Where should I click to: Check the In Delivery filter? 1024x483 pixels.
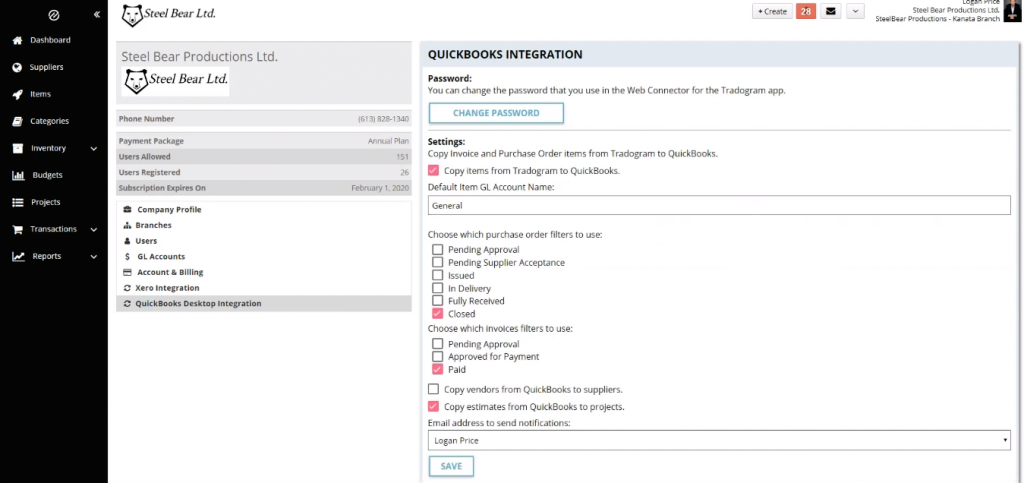click(438, 288)
